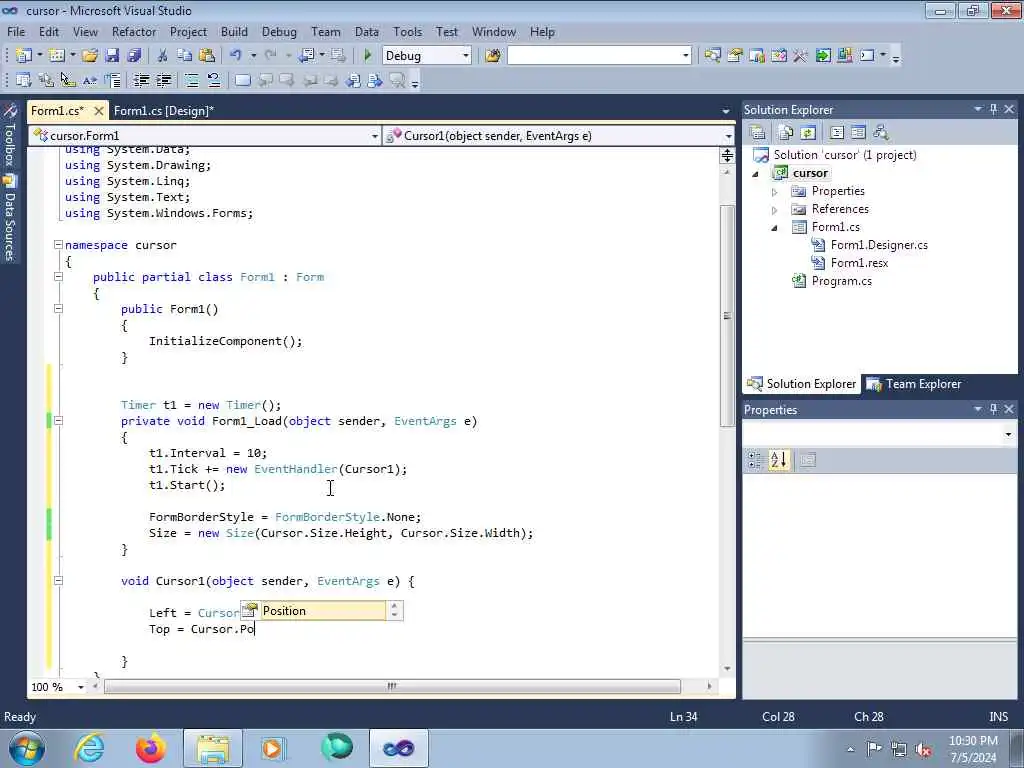Click the vertical scrollbar thumb of code editor
The width and height of the screenshot is (1024, 768).
(727, 317)
